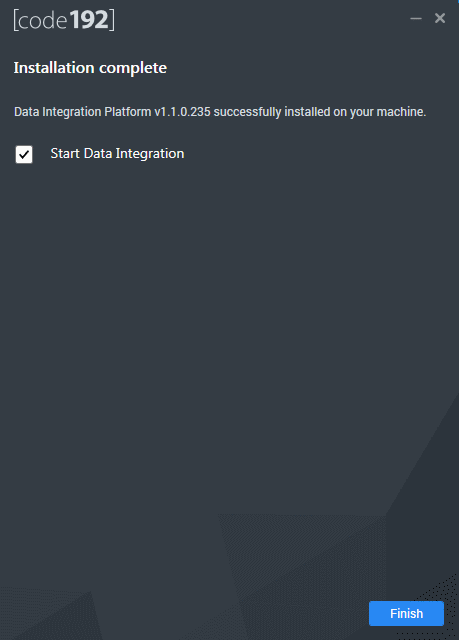Click the "Start Data Integration" label text
Viewport: 459px width, 640px height.
coord(117,153)
